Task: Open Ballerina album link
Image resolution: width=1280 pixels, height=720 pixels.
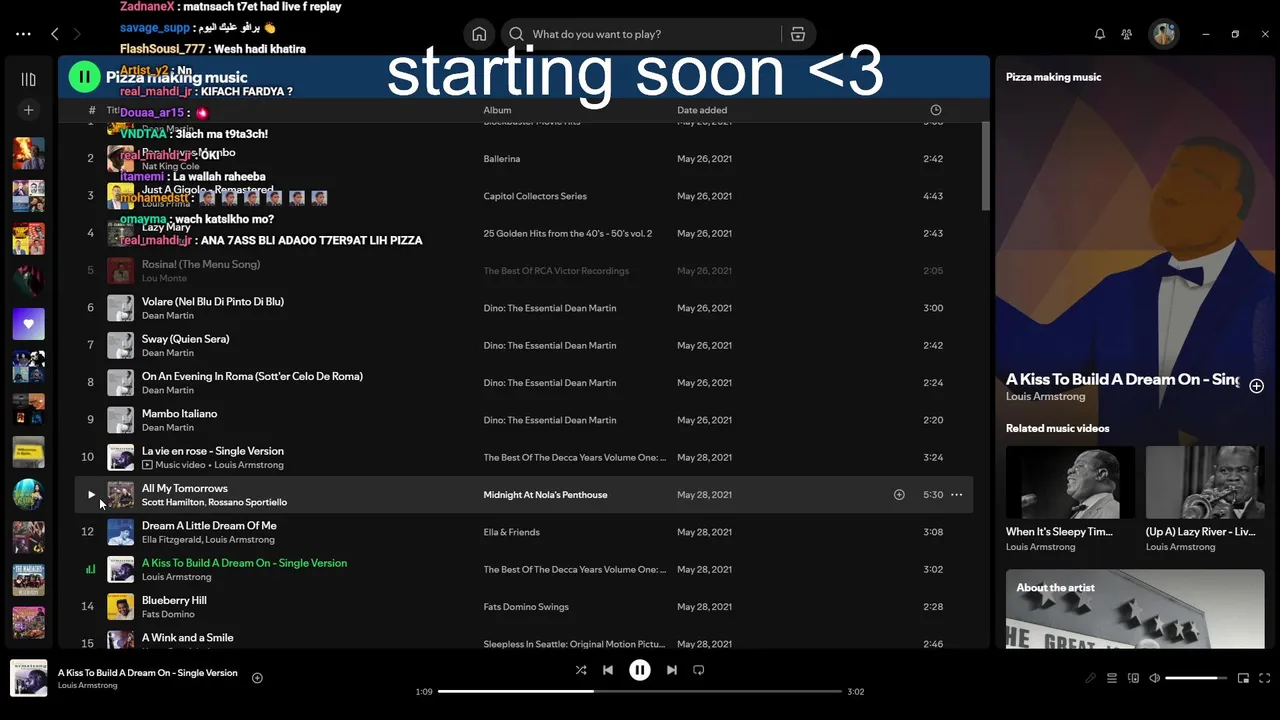Action: click(502, 159)
